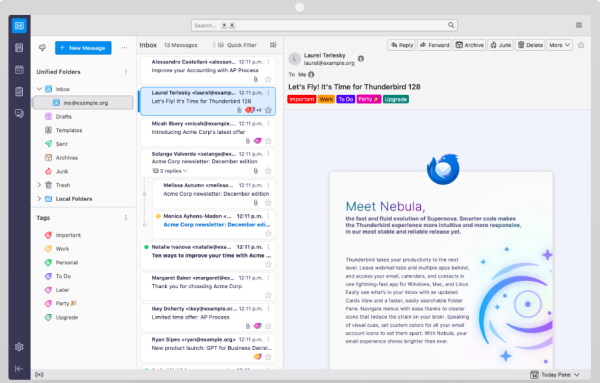
Task: Star Ryan Sipes' message
Action: pos(268,357)
